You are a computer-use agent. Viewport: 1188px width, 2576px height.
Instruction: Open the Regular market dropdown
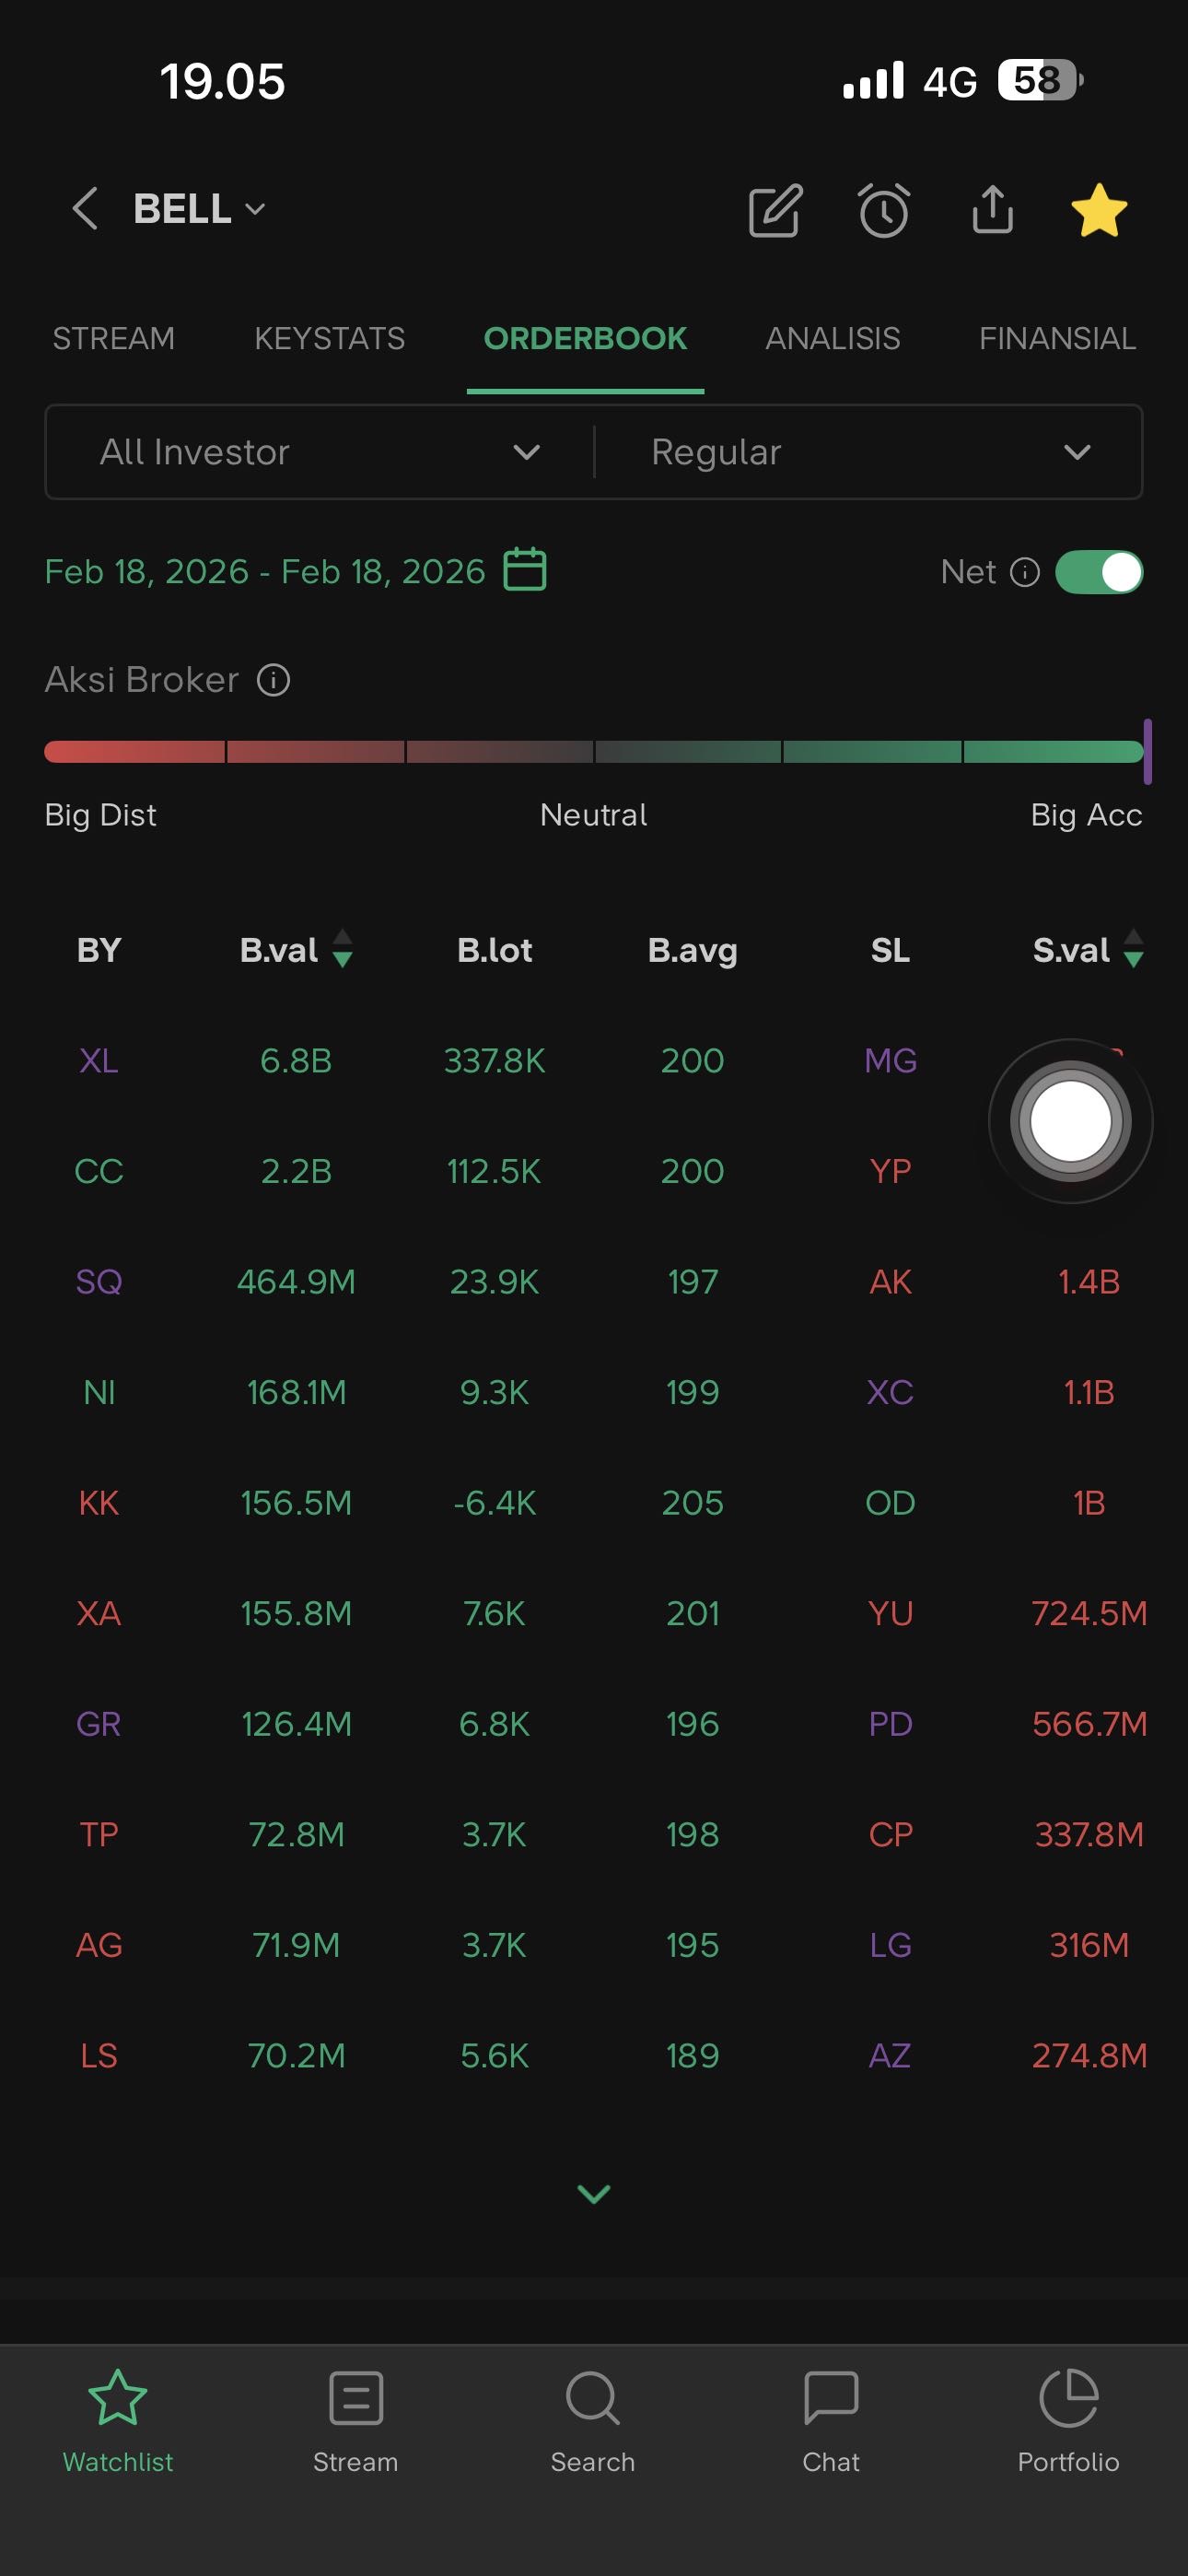tap(868, 452)
